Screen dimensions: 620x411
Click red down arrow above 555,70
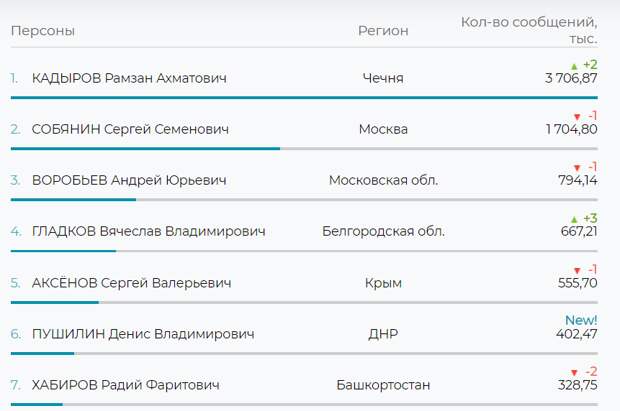coord(577,271)
